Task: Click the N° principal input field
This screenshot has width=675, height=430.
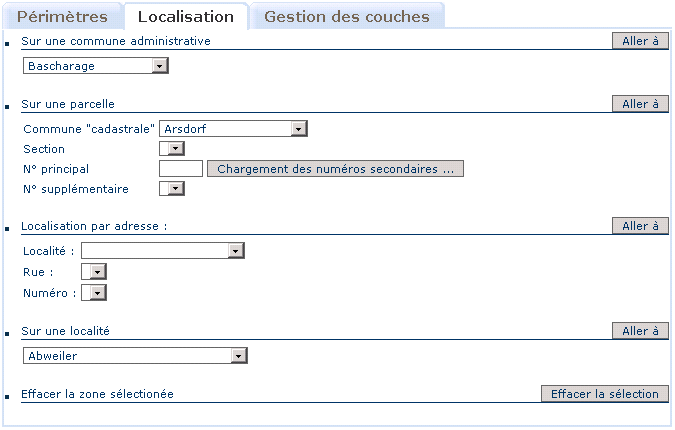Action: [181, 169]
